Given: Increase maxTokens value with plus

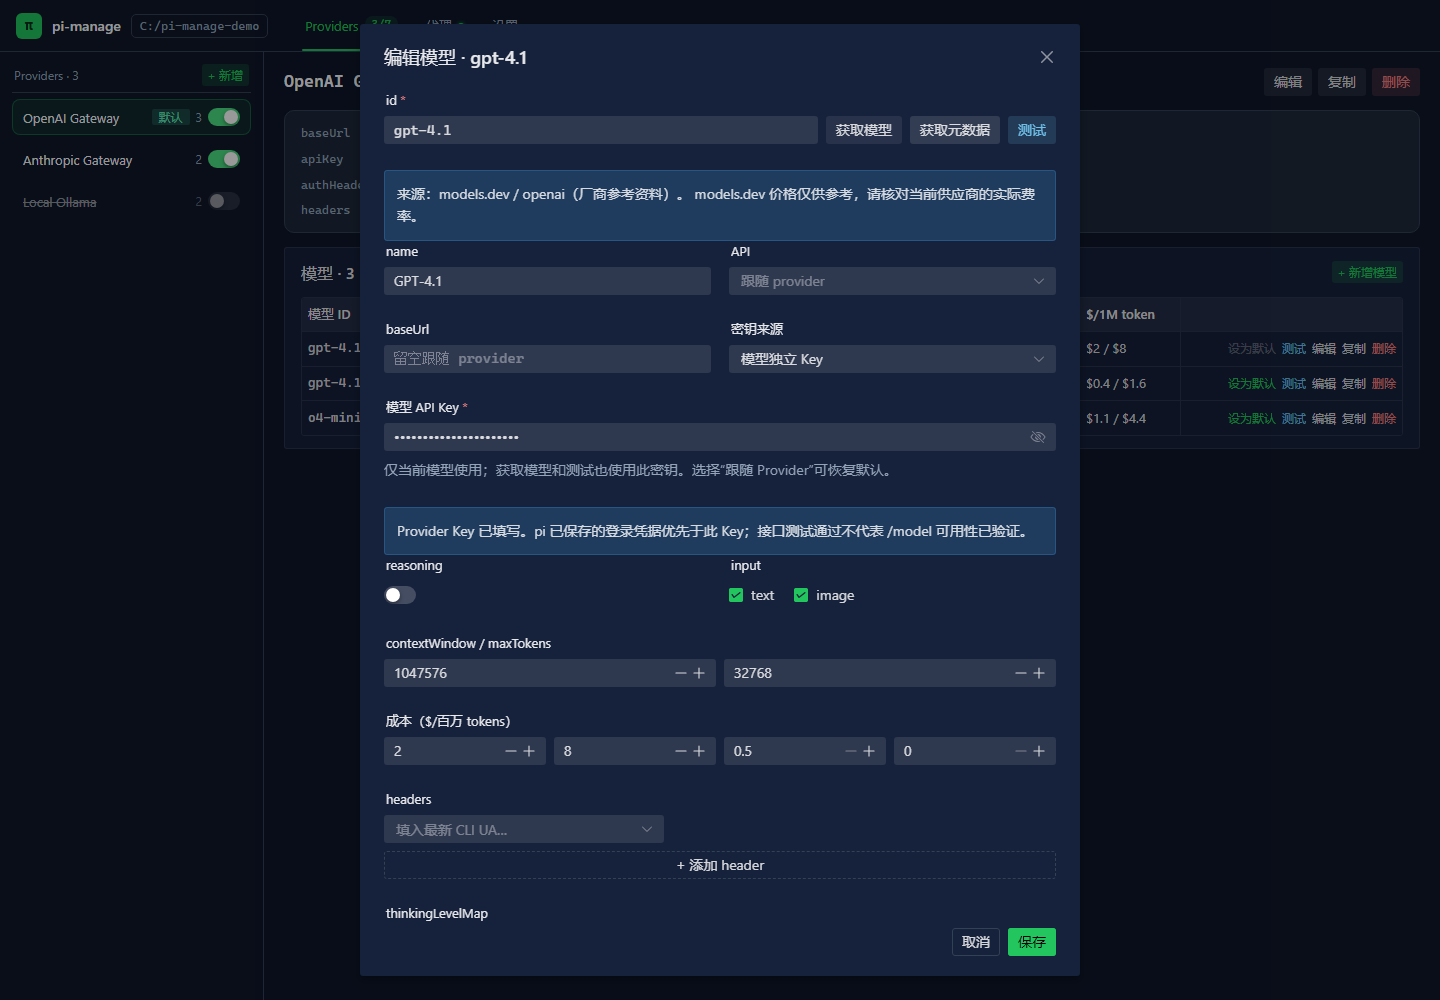Looking at the screenshot, I should (1039, 673).
